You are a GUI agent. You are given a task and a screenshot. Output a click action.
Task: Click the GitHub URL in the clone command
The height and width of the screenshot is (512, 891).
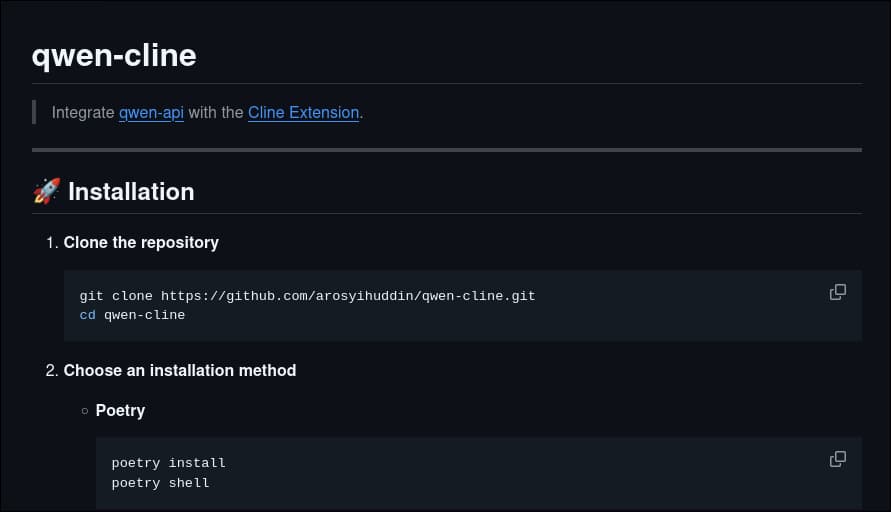348,296
